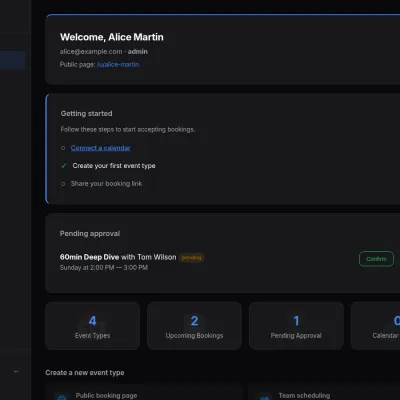Click the number 2 above Upcoming Bookings
The image size is (400, 400).
coord(194,321)
